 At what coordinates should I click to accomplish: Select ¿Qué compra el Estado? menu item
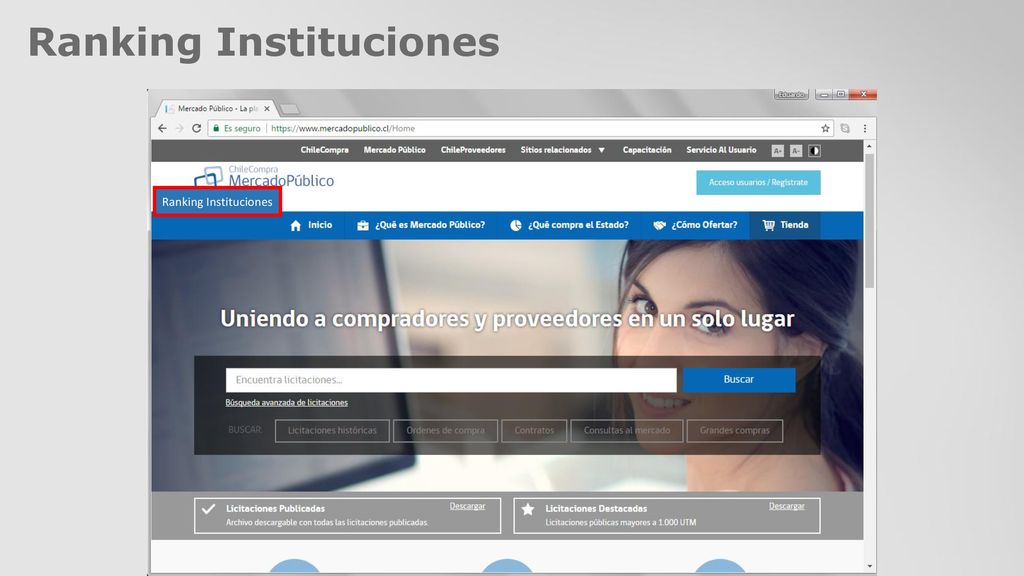point(569,225)
